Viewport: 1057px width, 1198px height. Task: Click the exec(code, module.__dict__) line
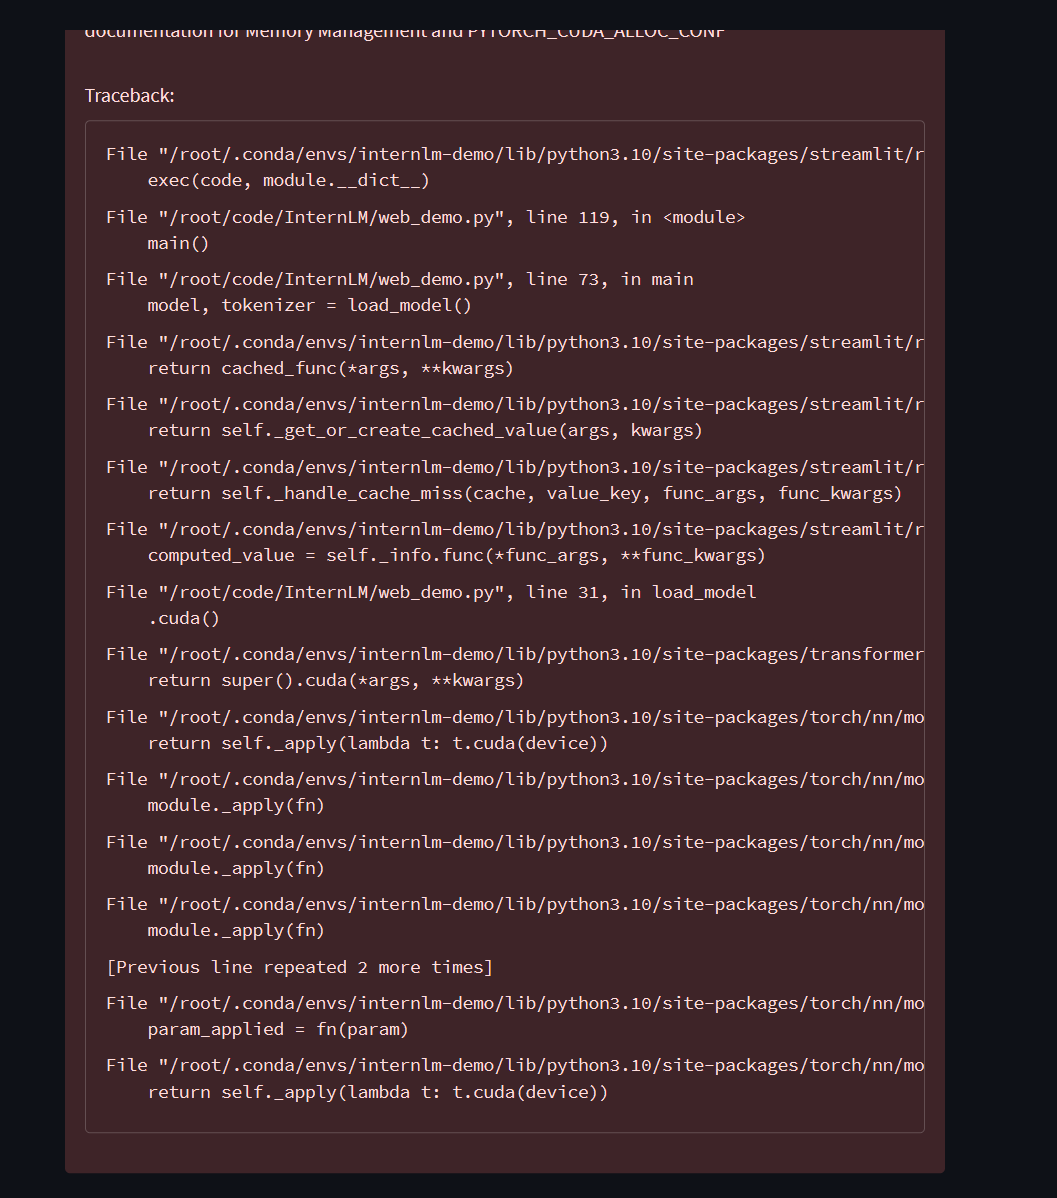point(288,180)
